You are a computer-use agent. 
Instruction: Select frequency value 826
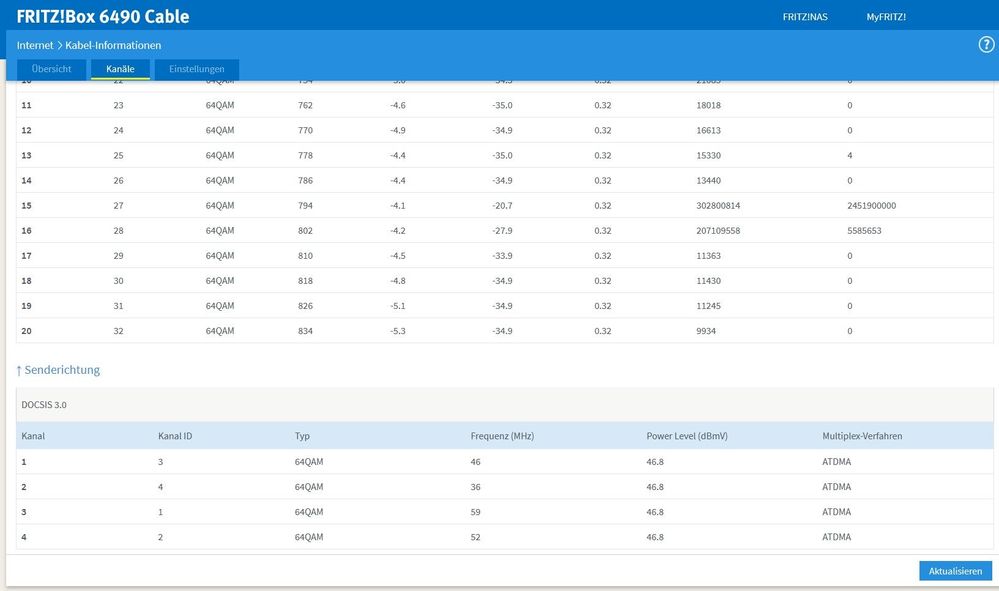pos(305,306)
